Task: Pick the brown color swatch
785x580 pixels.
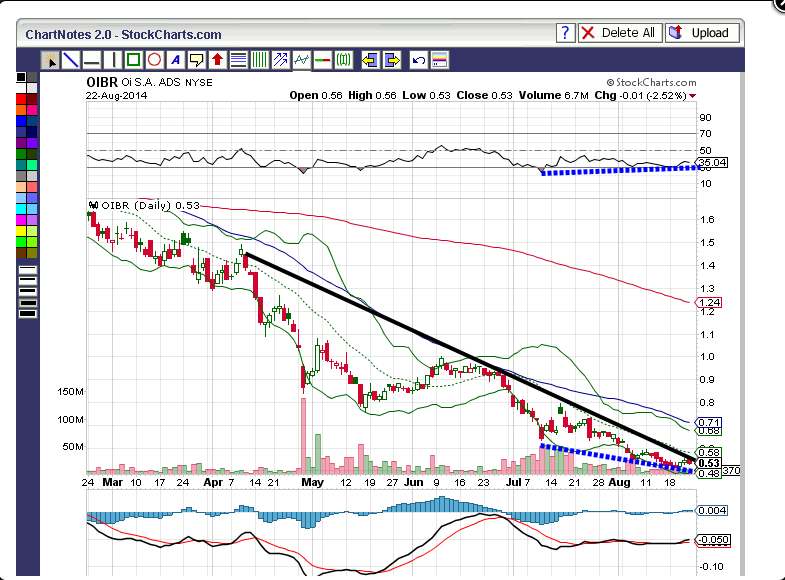Action: click(x=21, y=253)
